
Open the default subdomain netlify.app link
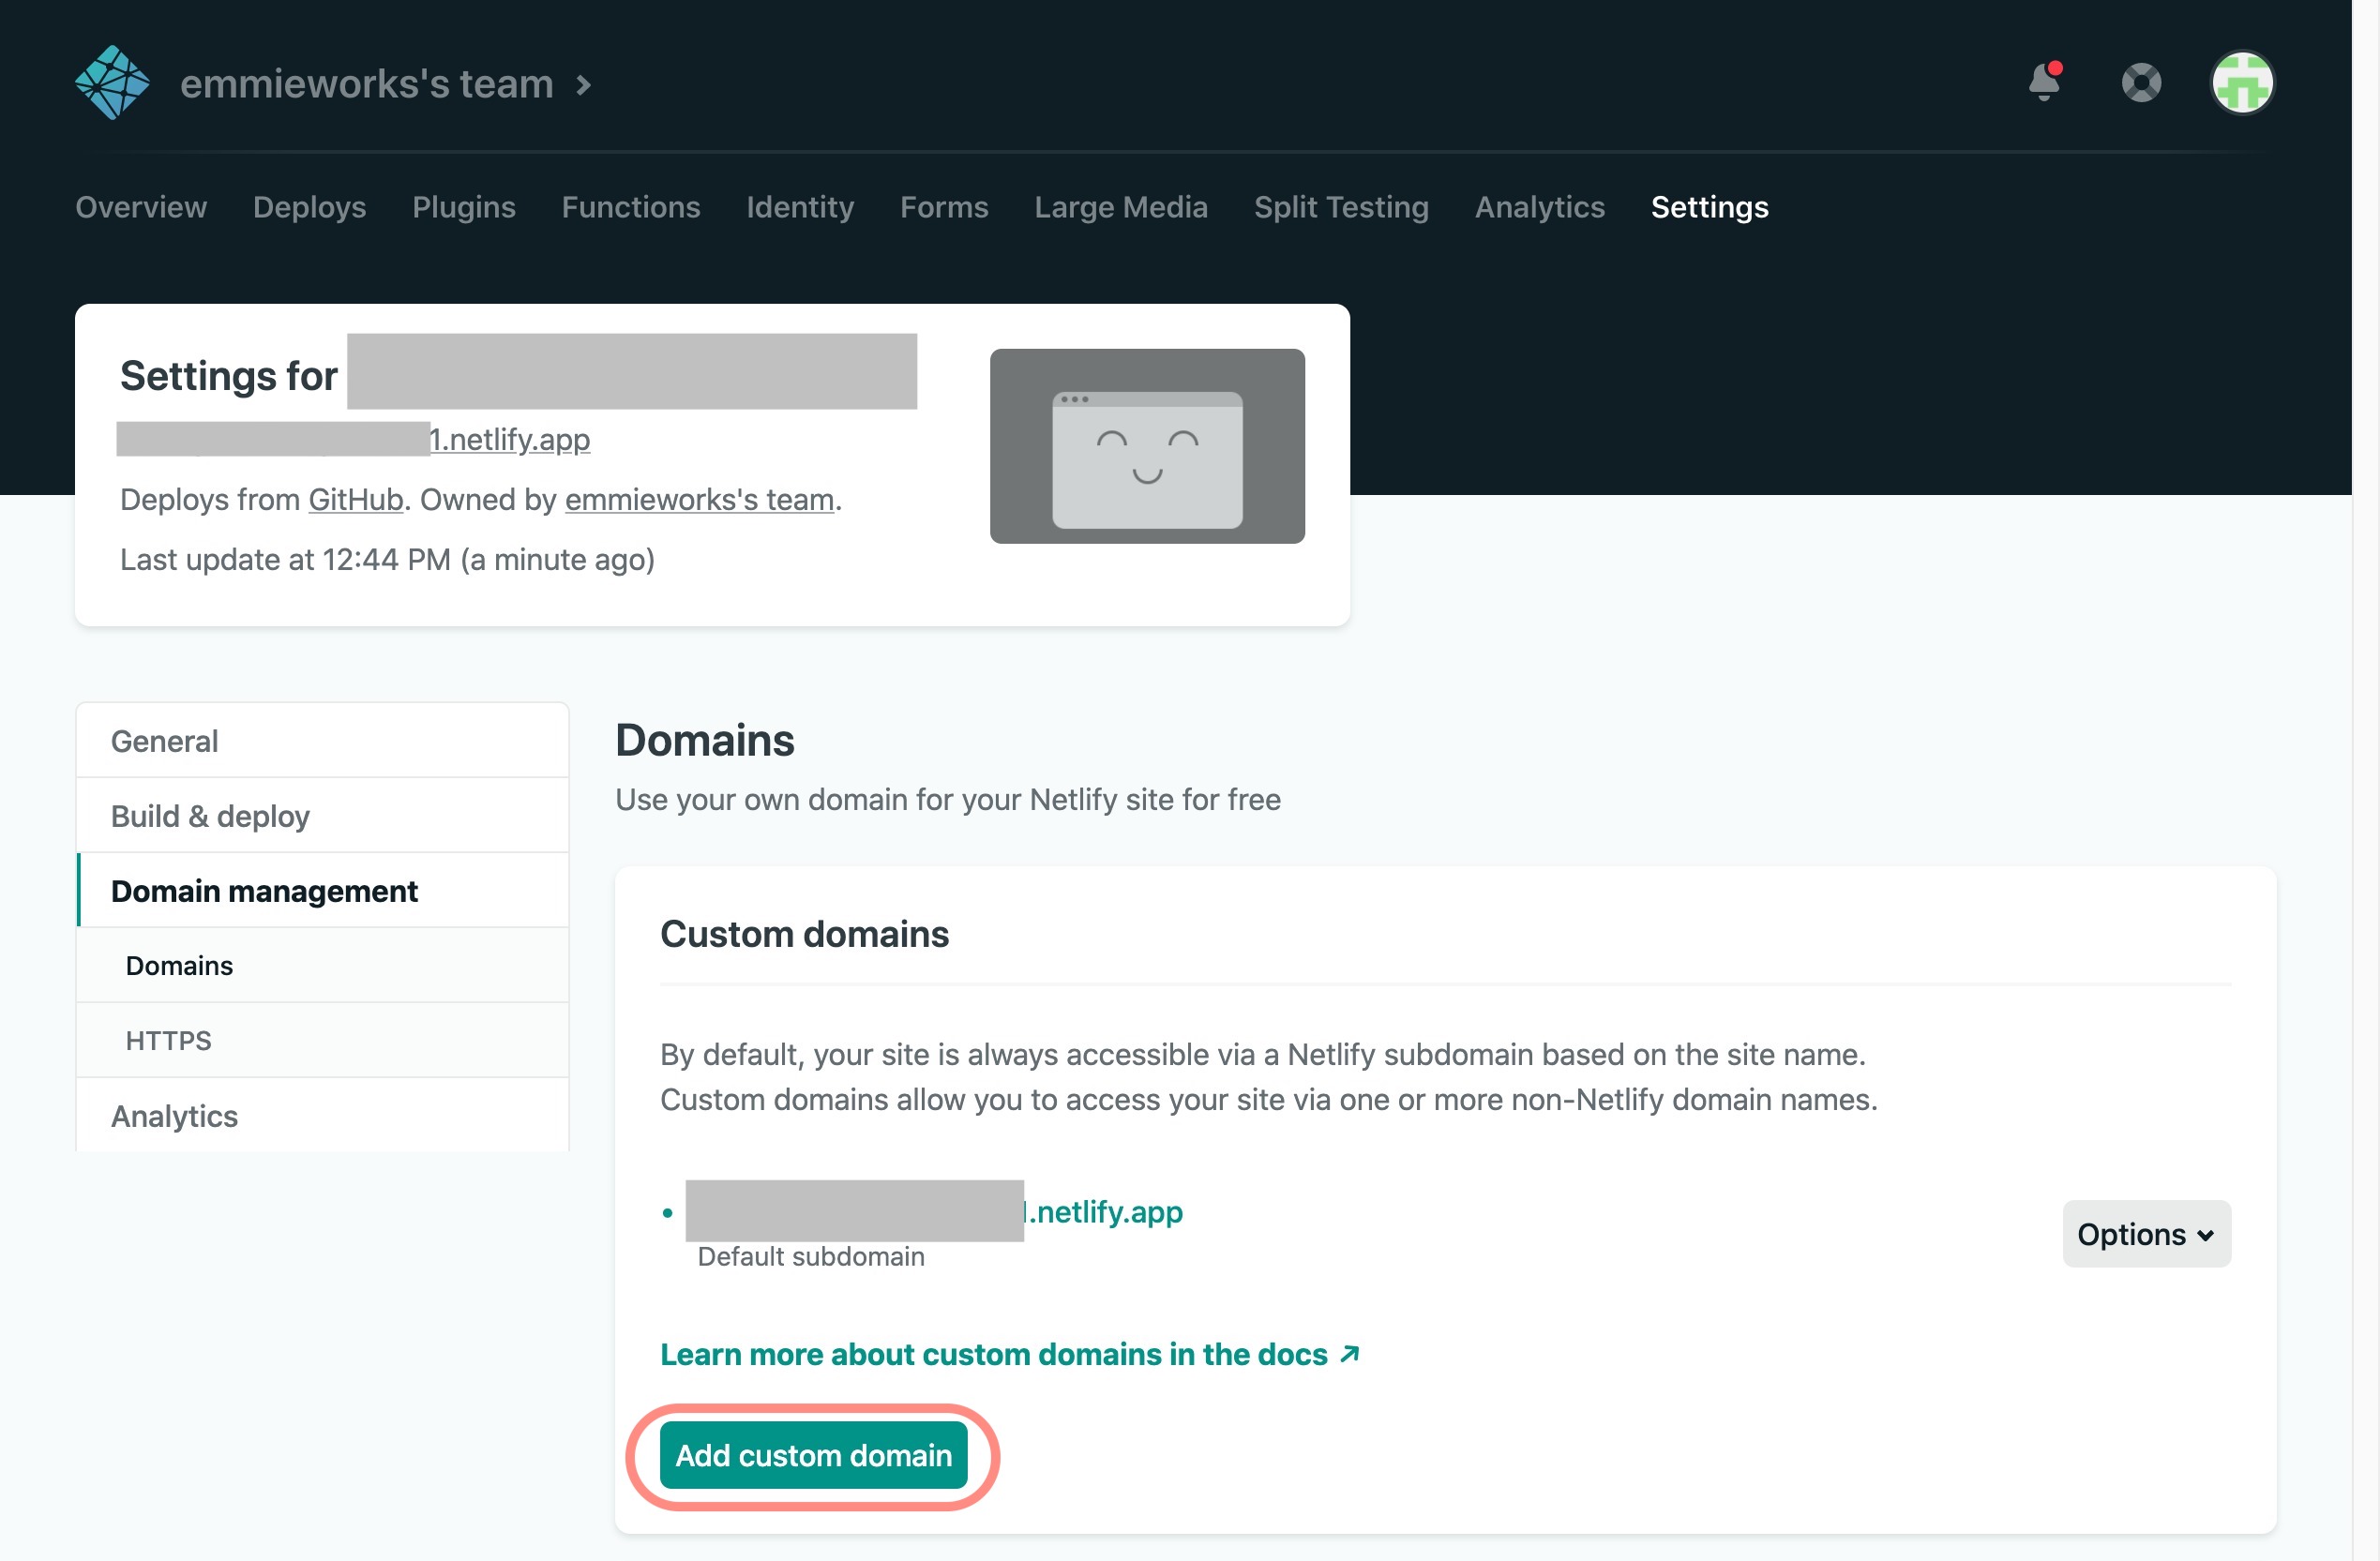(935, 1211)
